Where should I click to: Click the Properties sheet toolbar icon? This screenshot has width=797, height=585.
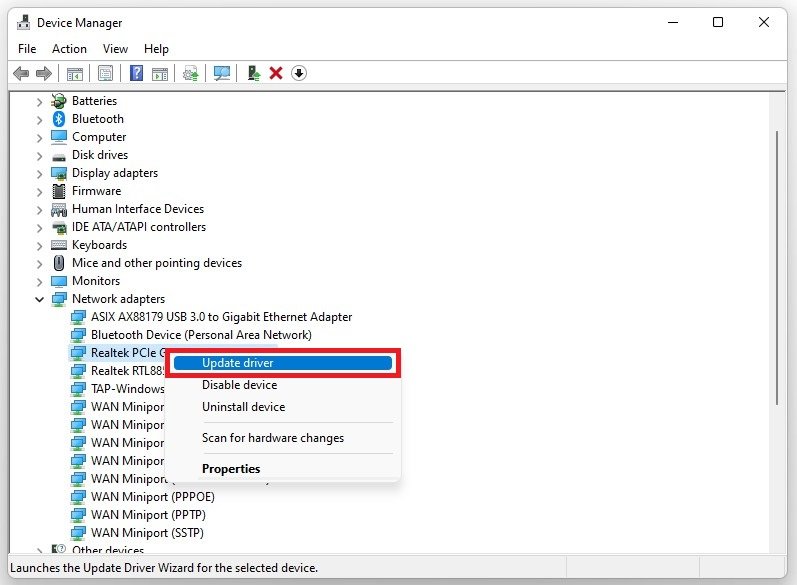pos(105,74)
